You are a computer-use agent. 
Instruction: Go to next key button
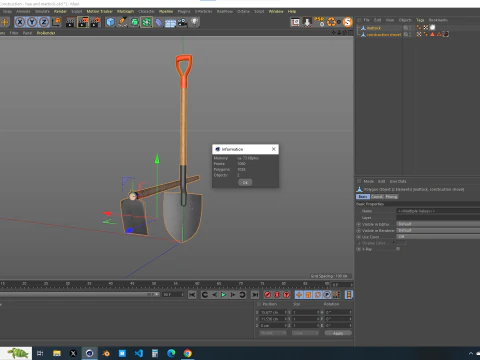pyautogui.click(x=242, y=295)
